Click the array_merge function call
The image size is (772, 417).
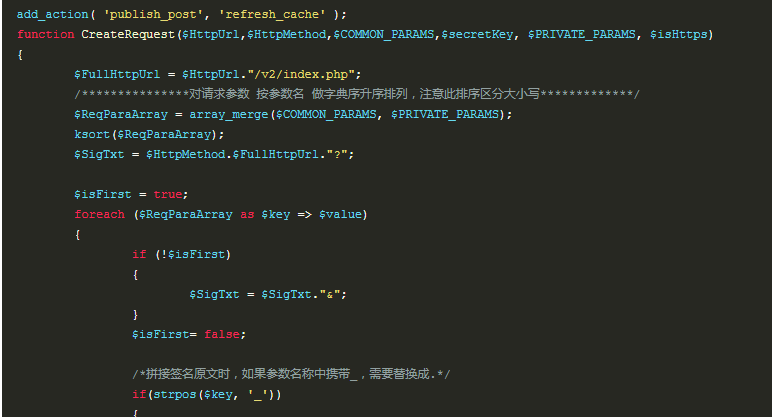229,114
